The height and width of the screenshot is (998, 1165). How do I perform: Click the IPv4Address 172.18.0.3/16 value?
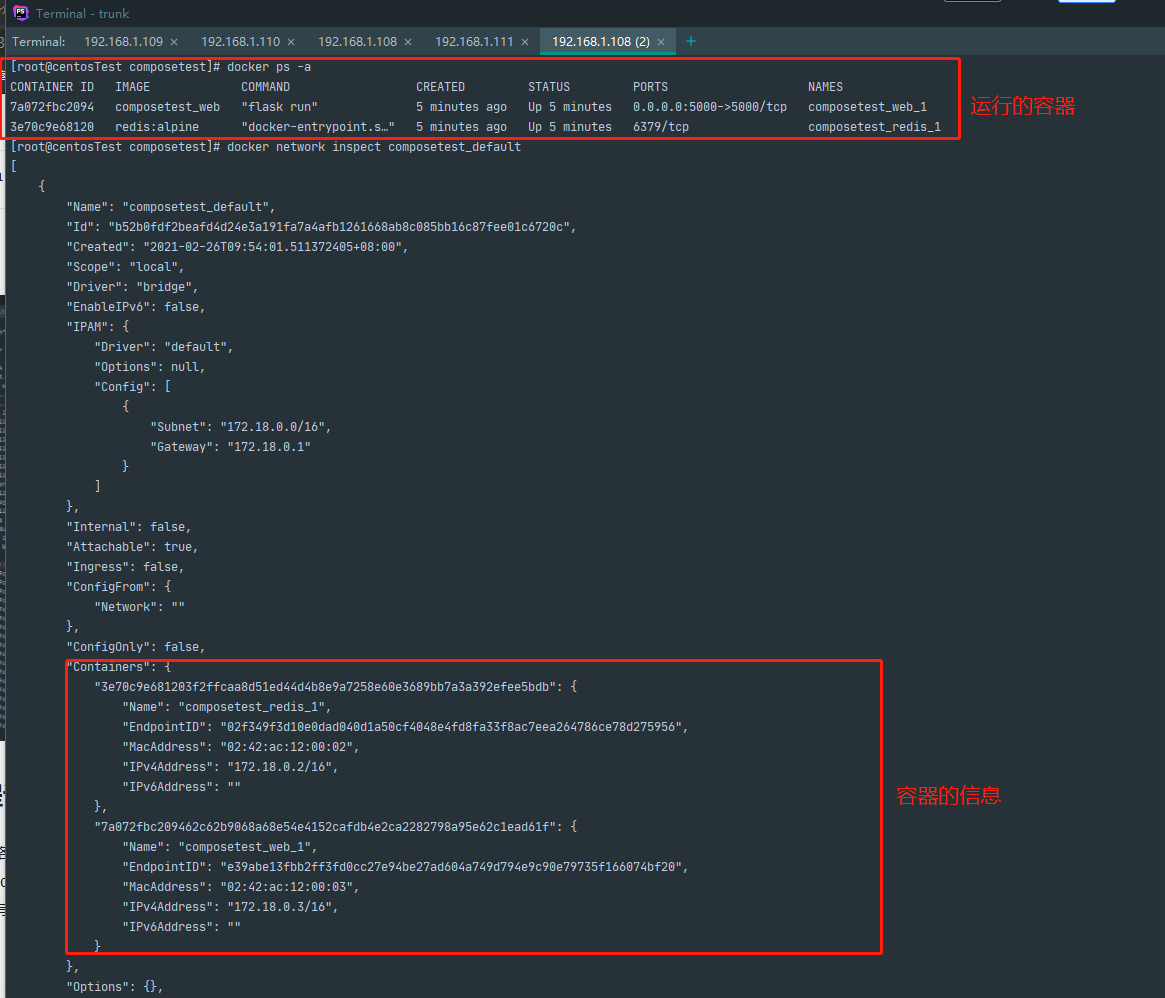click(279, 907)
